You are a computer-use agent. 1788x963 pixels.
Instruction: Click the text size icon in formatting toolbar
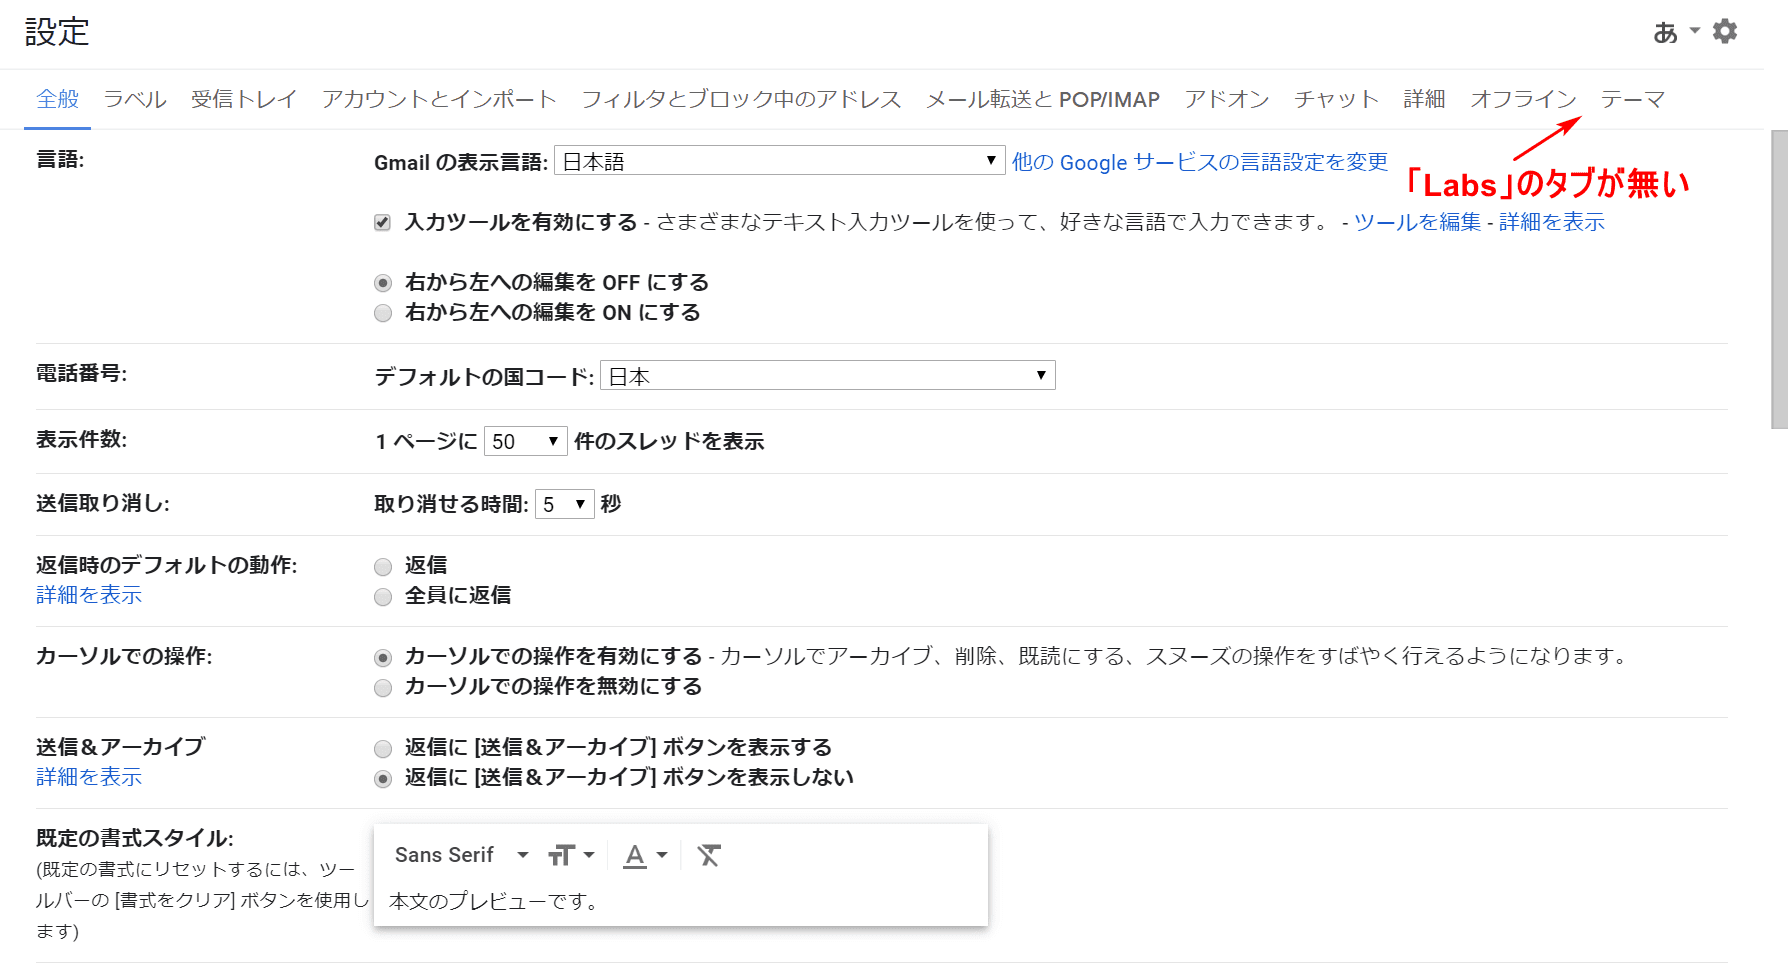pyautogui.click(x=561, y=855)
